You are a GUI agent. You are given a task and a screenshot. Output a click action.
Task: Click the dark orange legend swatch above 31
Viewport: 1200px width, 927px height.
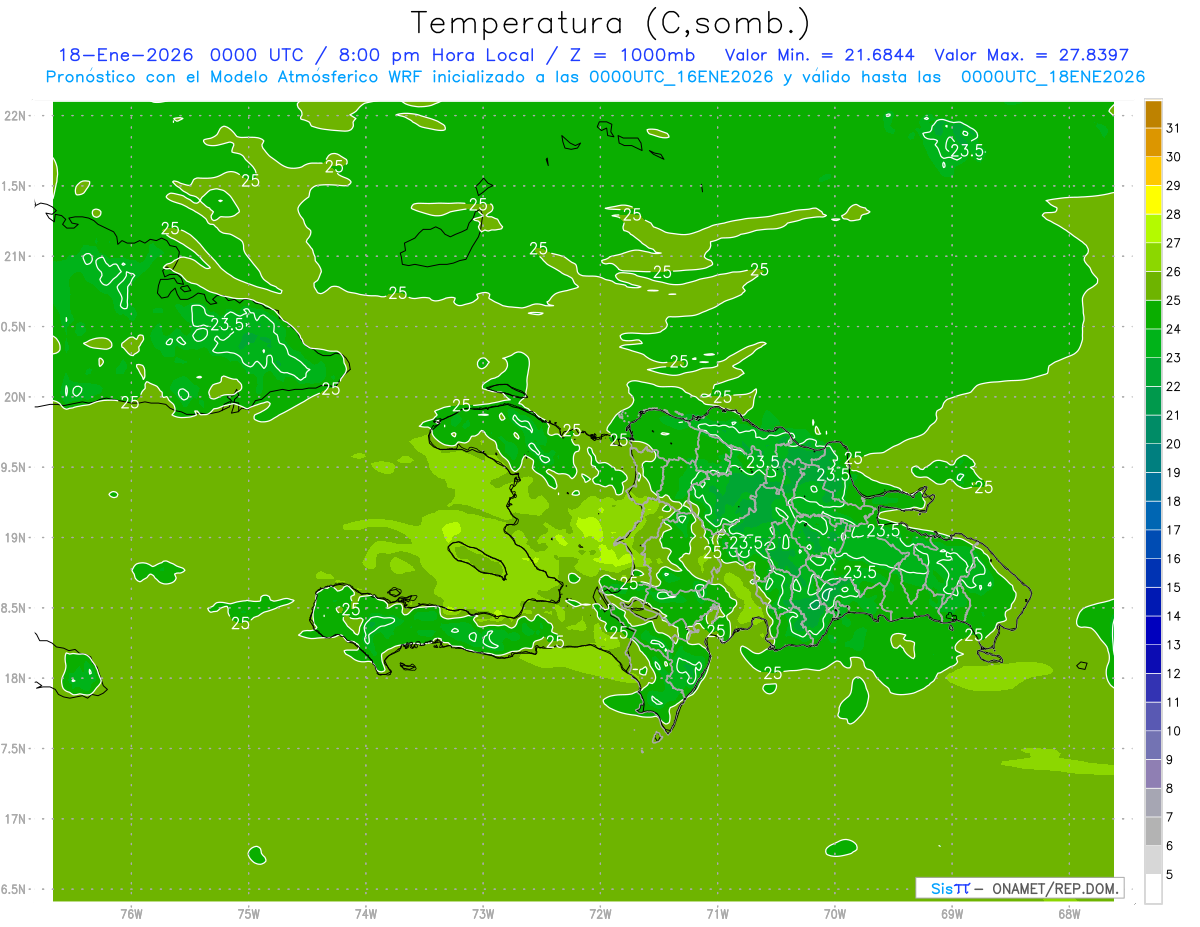point(1153,114)
